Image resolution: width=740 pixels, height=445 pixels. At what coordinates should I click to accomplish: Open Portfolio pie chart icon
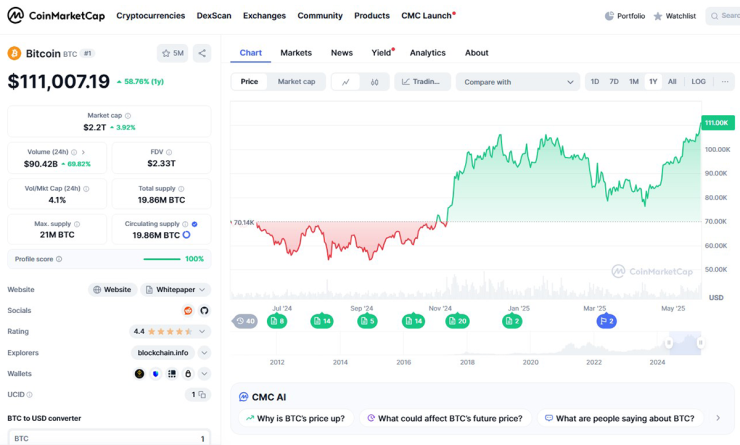tap(609, 16)
